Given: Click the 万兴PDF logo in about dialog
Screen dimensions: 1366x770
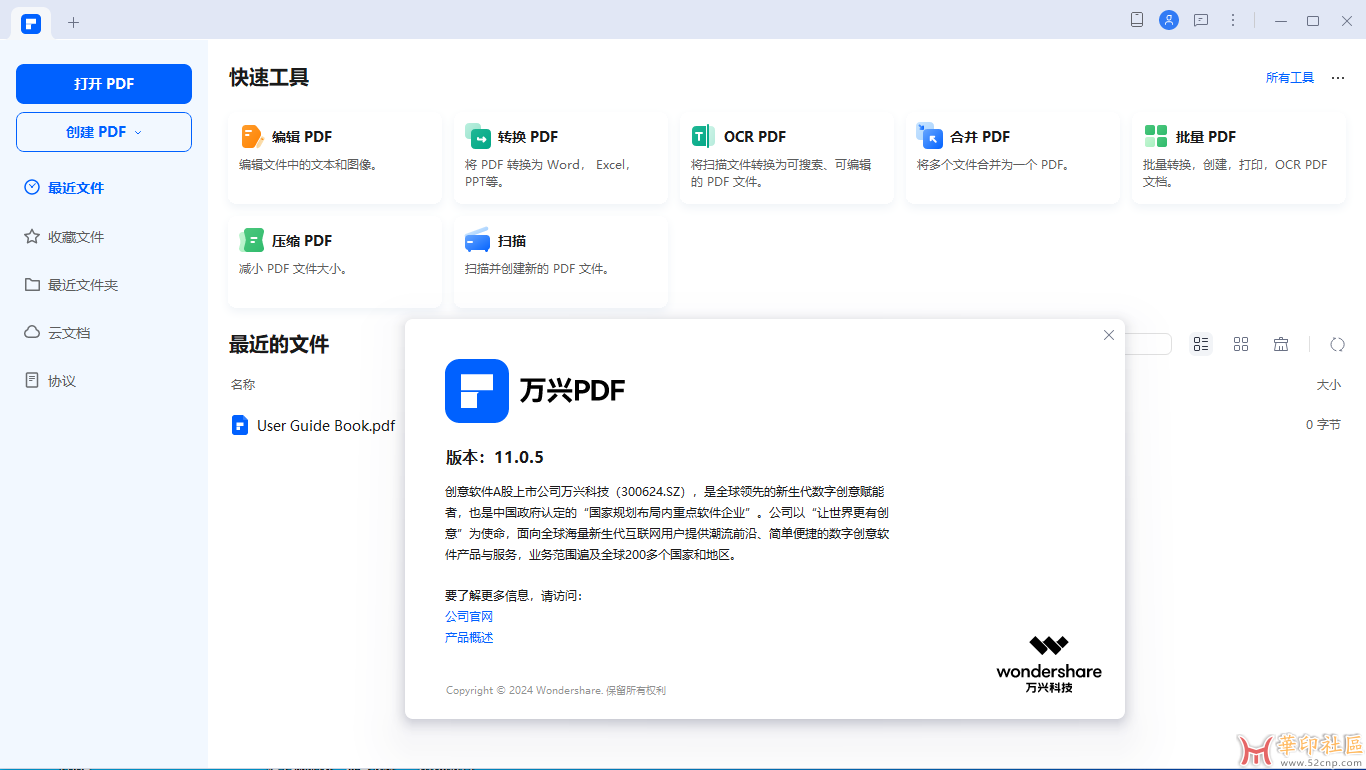Looking at the screenshot, I should tap(477, 391).
